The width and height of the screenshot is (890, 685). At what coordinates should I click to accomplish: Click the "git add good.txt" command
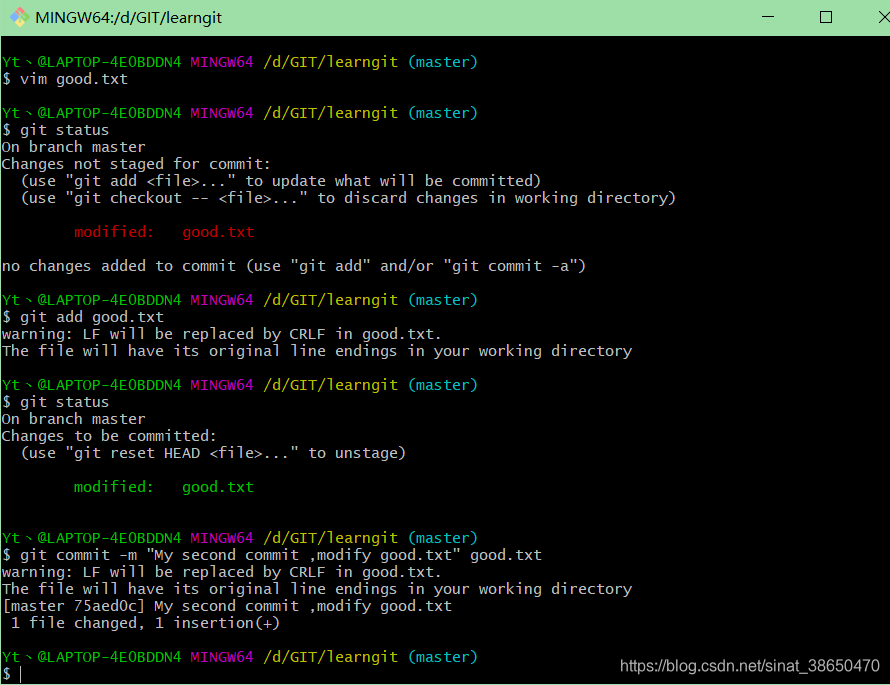(x=83, y=317)
